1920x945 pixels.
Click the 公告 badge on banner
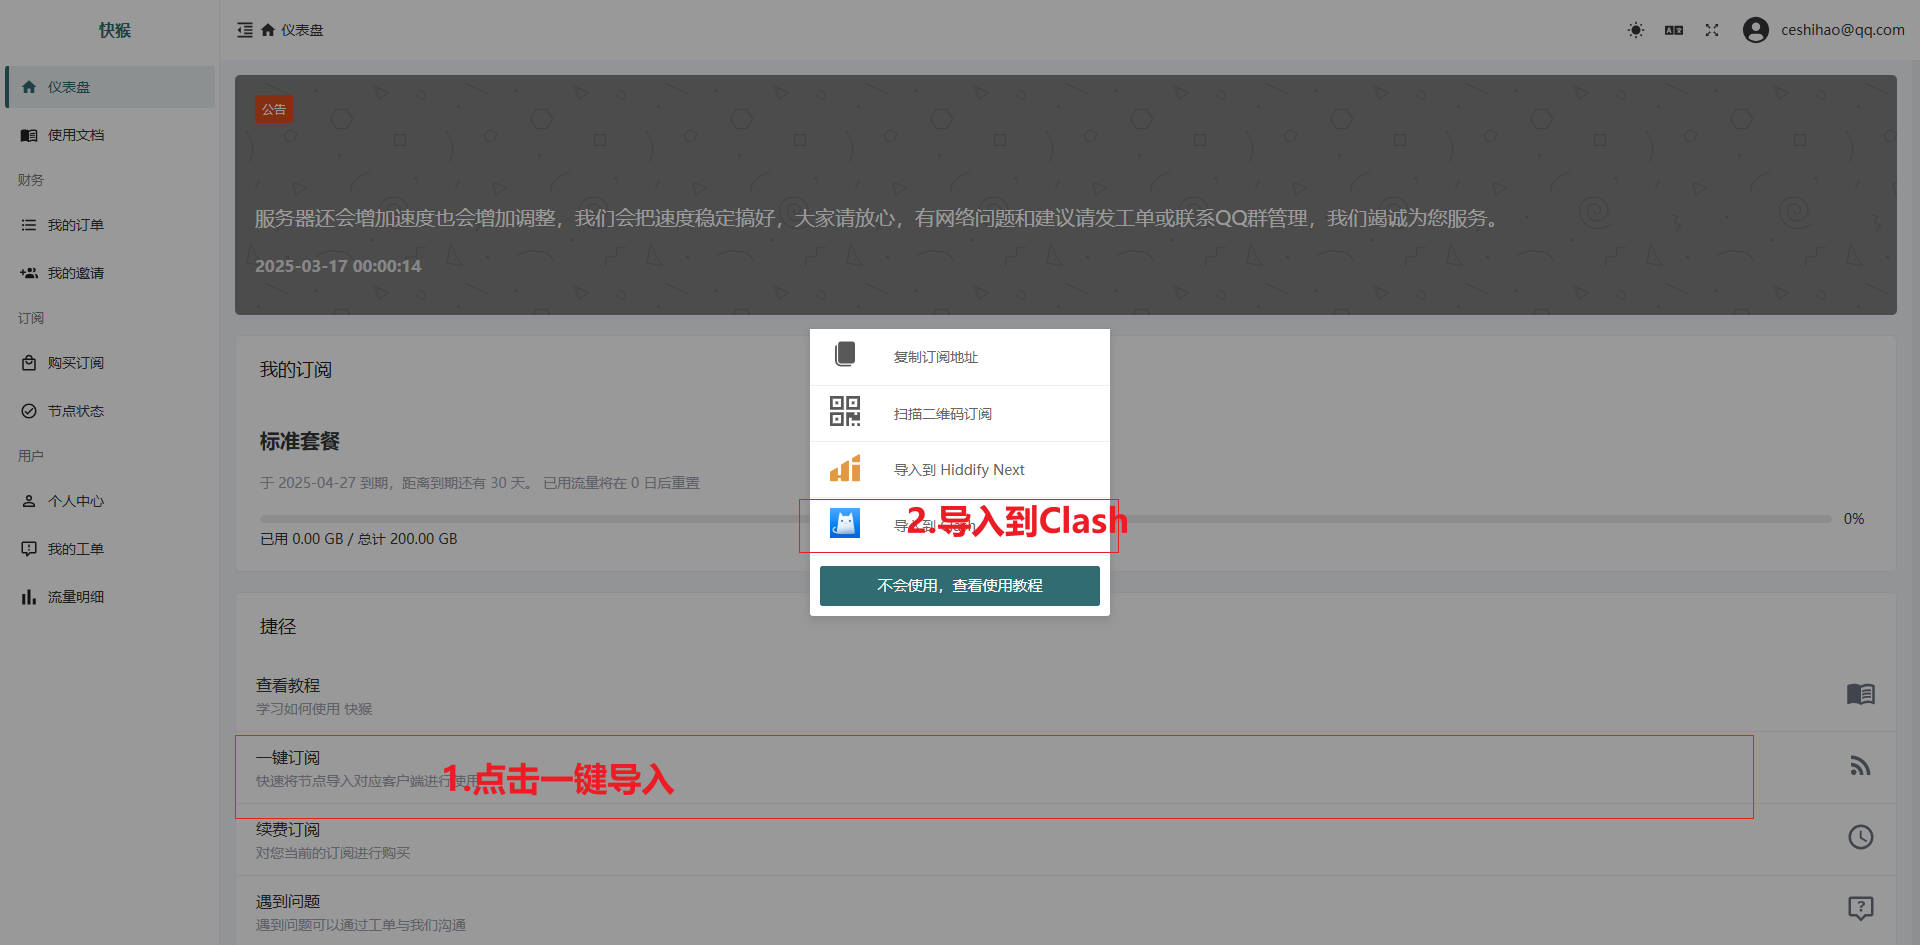274,110
